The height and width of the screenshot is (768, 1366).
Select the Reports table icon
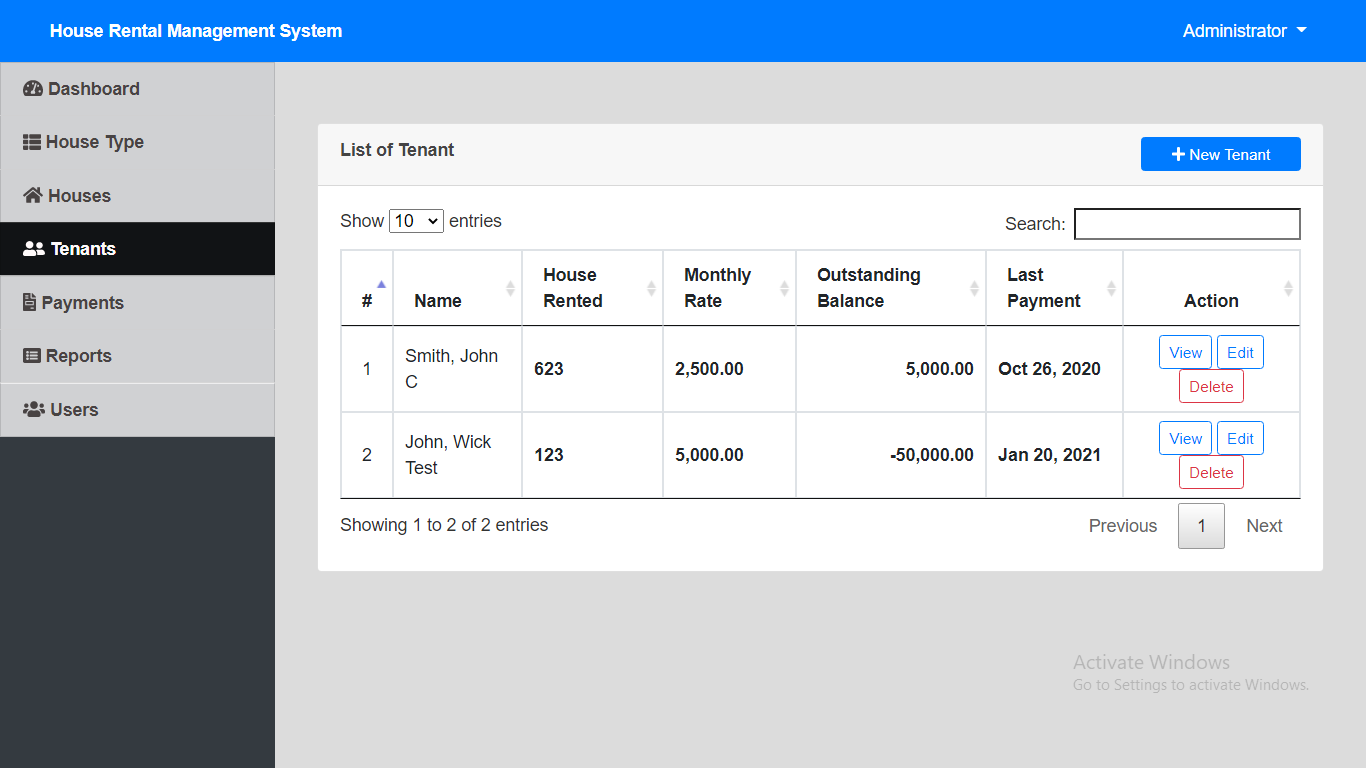click(x=31, y=355)
